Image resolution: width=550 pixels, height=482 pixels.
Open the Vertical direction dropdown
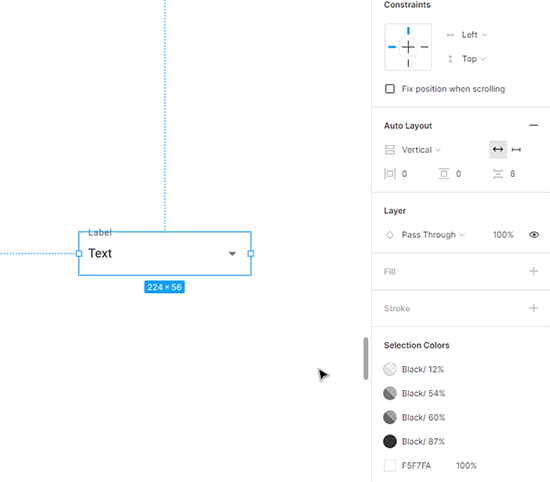point(421,150)
